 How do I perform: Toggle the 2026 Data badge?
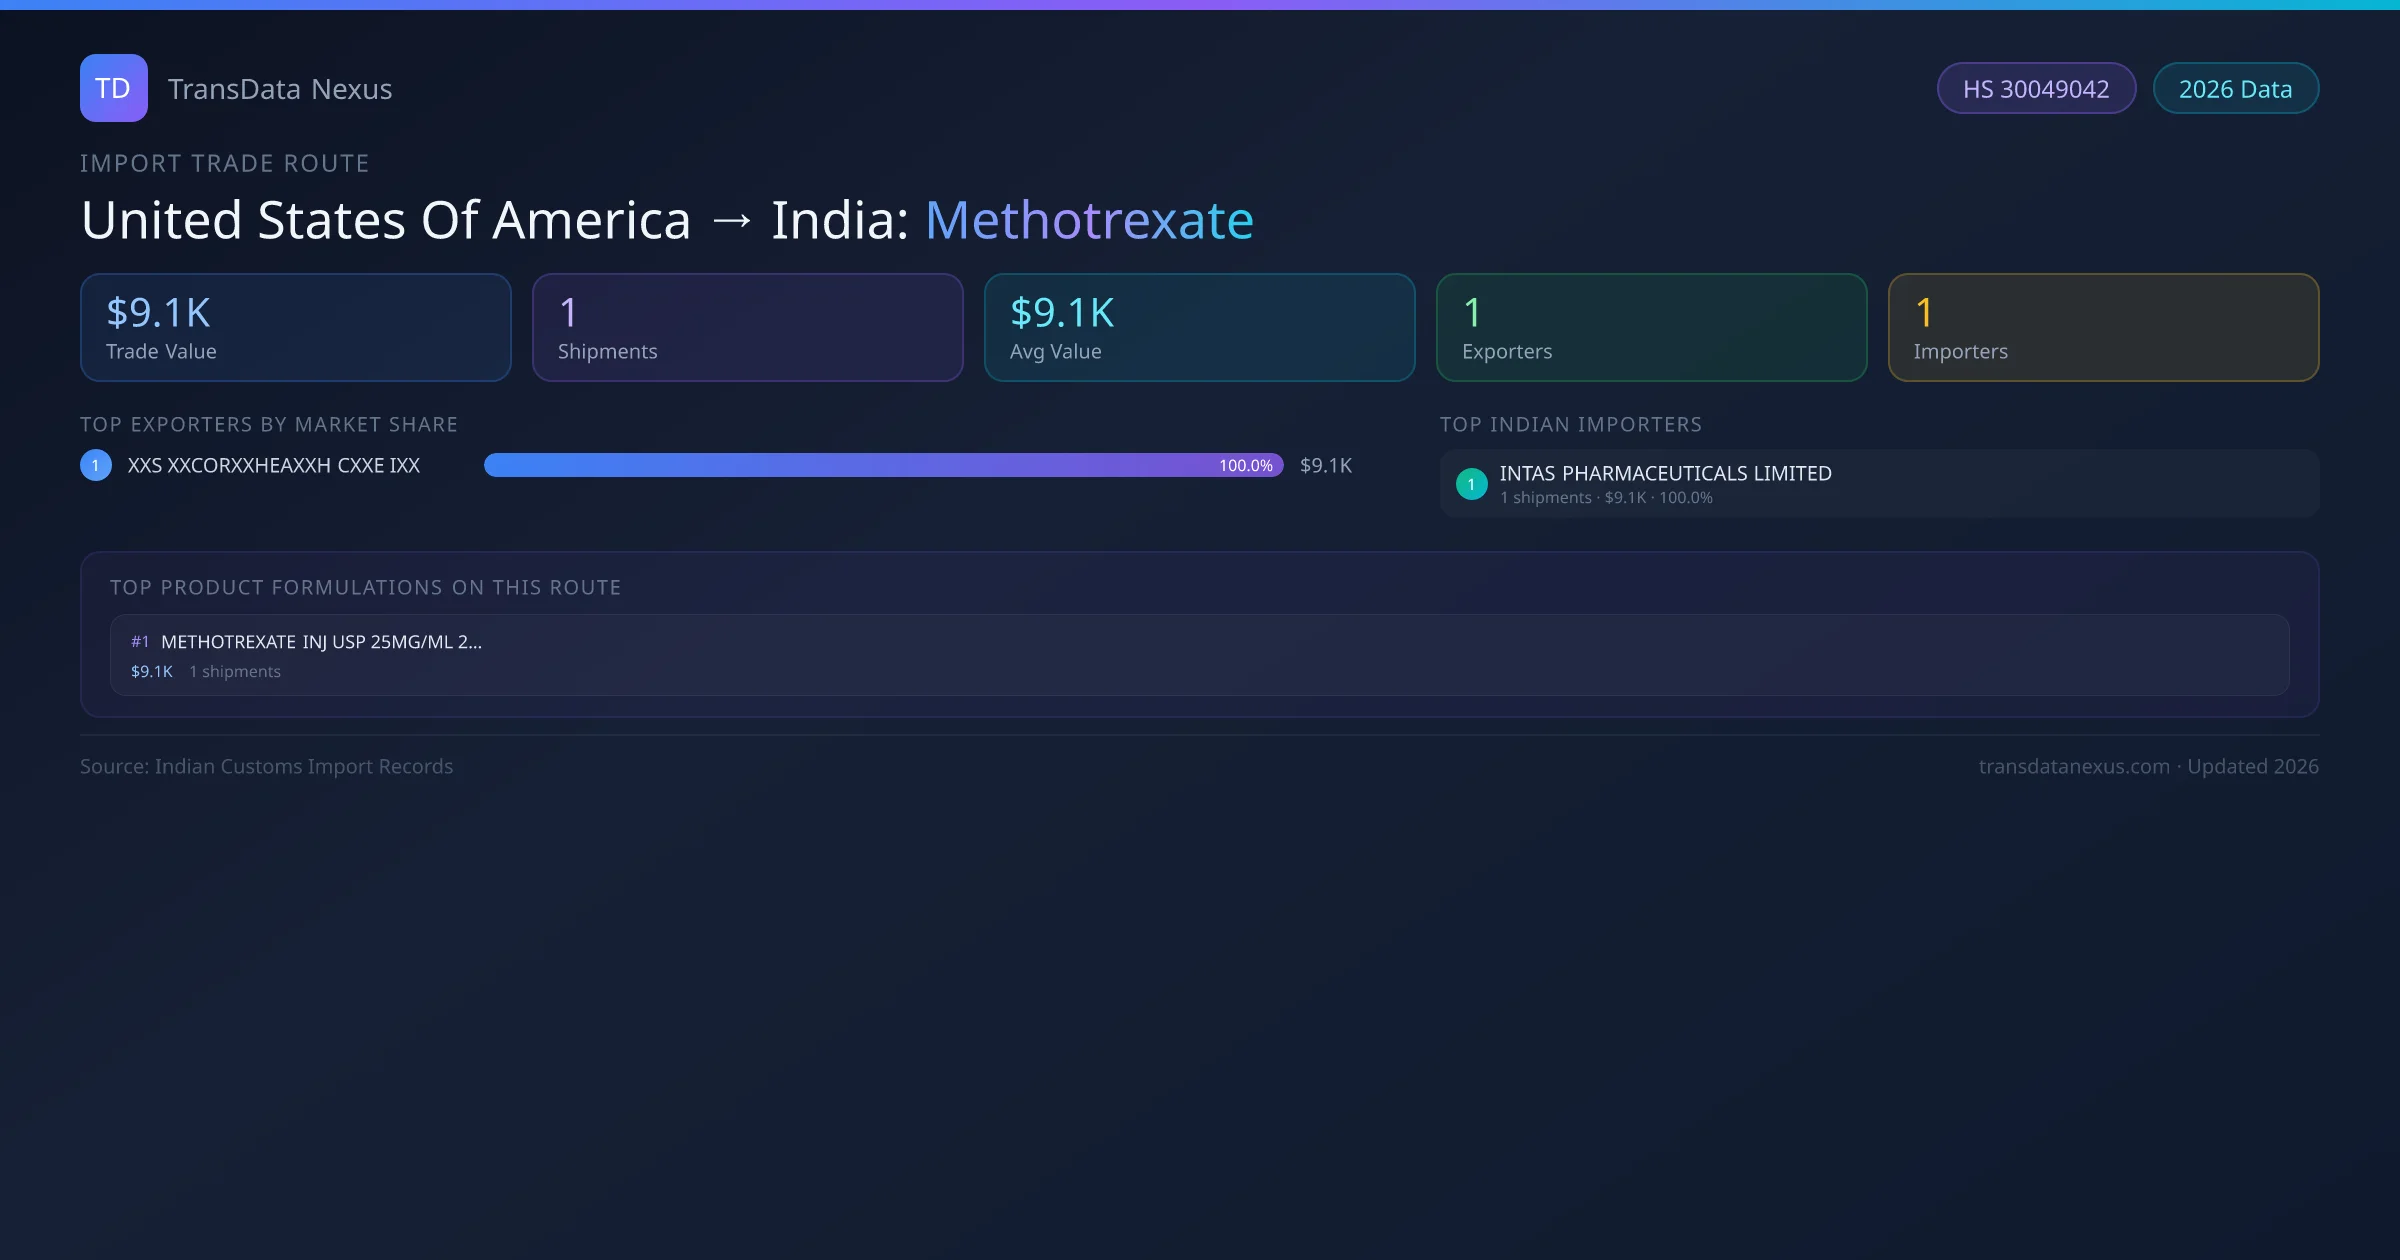pyautogui.click(x=2235, y=88)
